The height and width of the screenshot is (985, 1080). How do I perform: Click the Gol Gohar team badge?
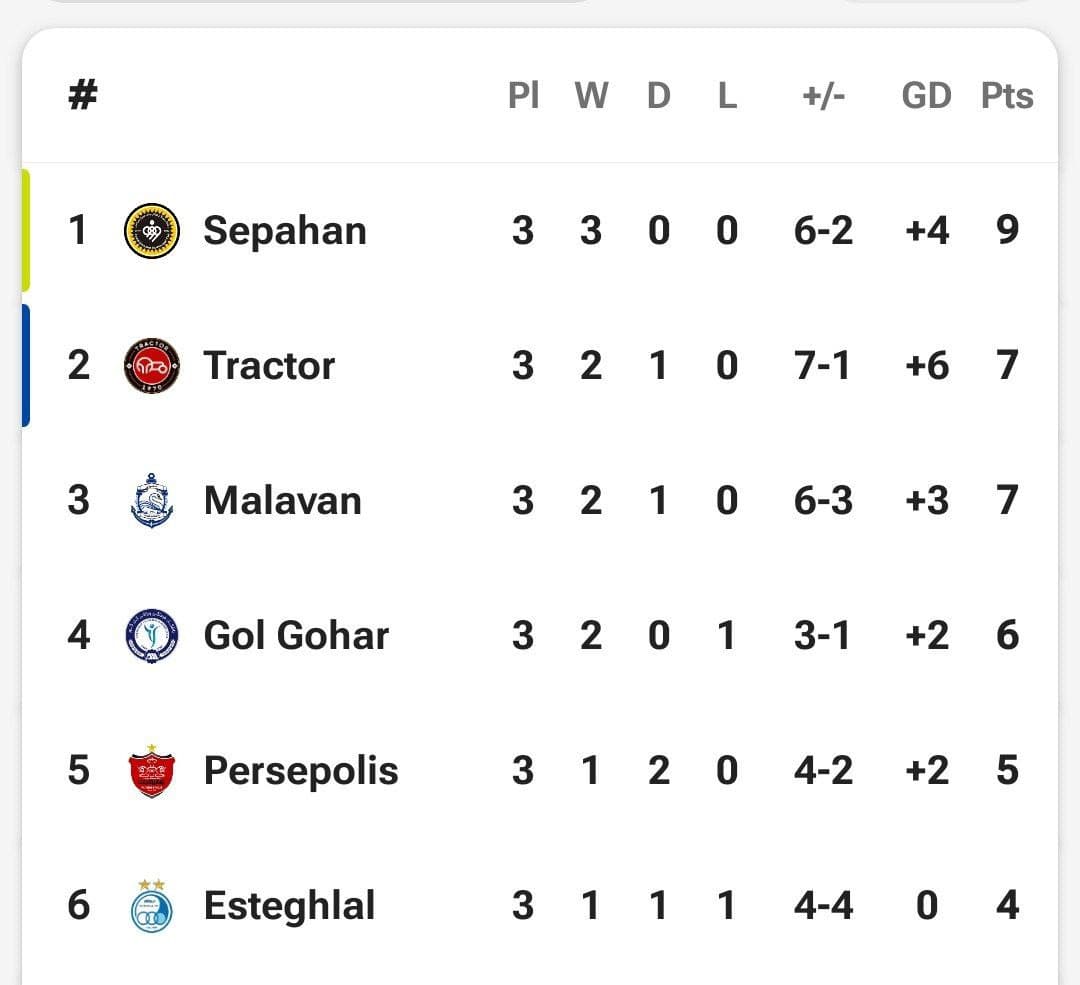tap(152, 636)
